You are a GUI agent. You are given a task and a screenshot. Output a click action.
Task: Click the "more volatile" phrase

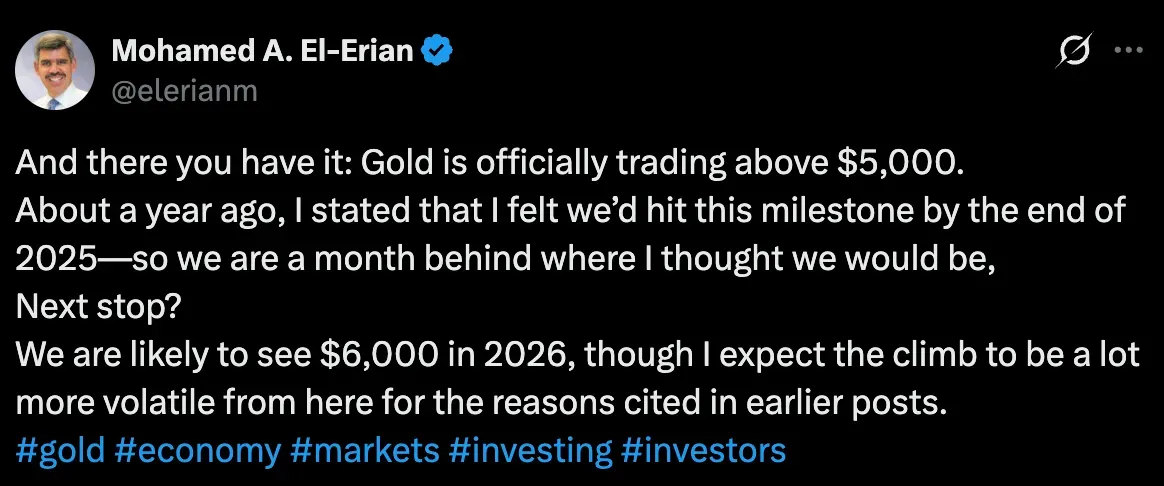coord(121,405)
